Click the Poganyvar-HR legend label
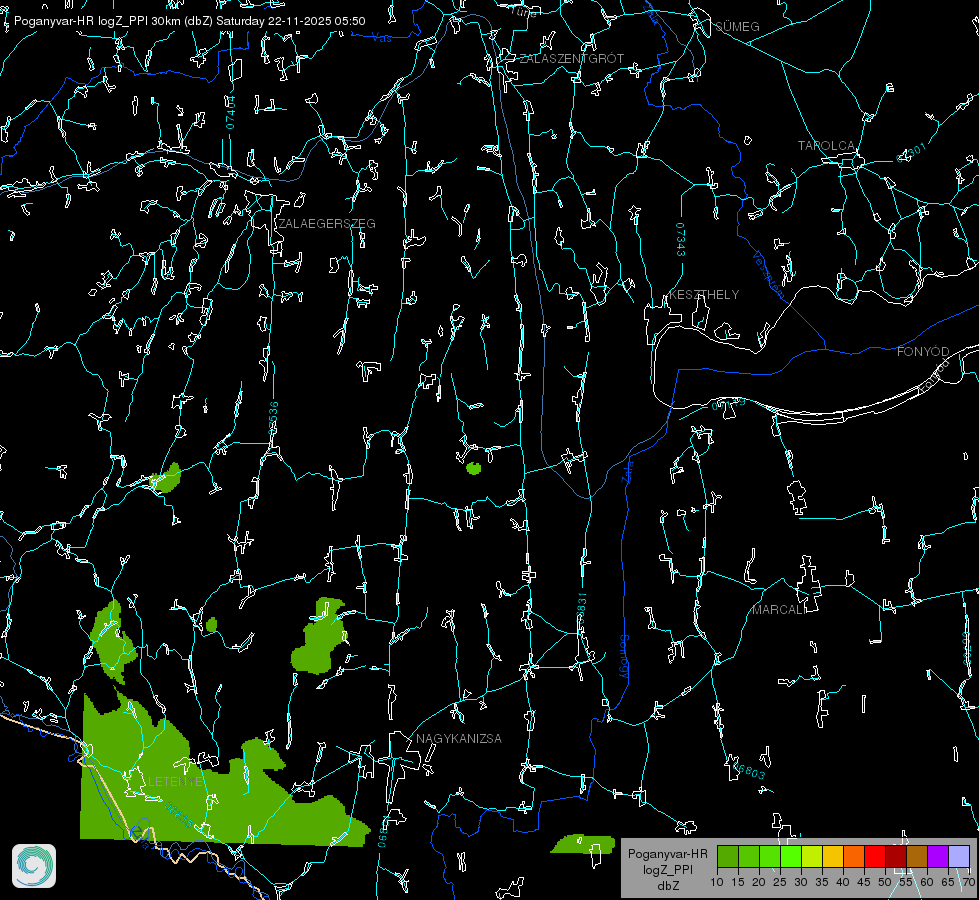979x900 pixels. (x=667, y=853)
